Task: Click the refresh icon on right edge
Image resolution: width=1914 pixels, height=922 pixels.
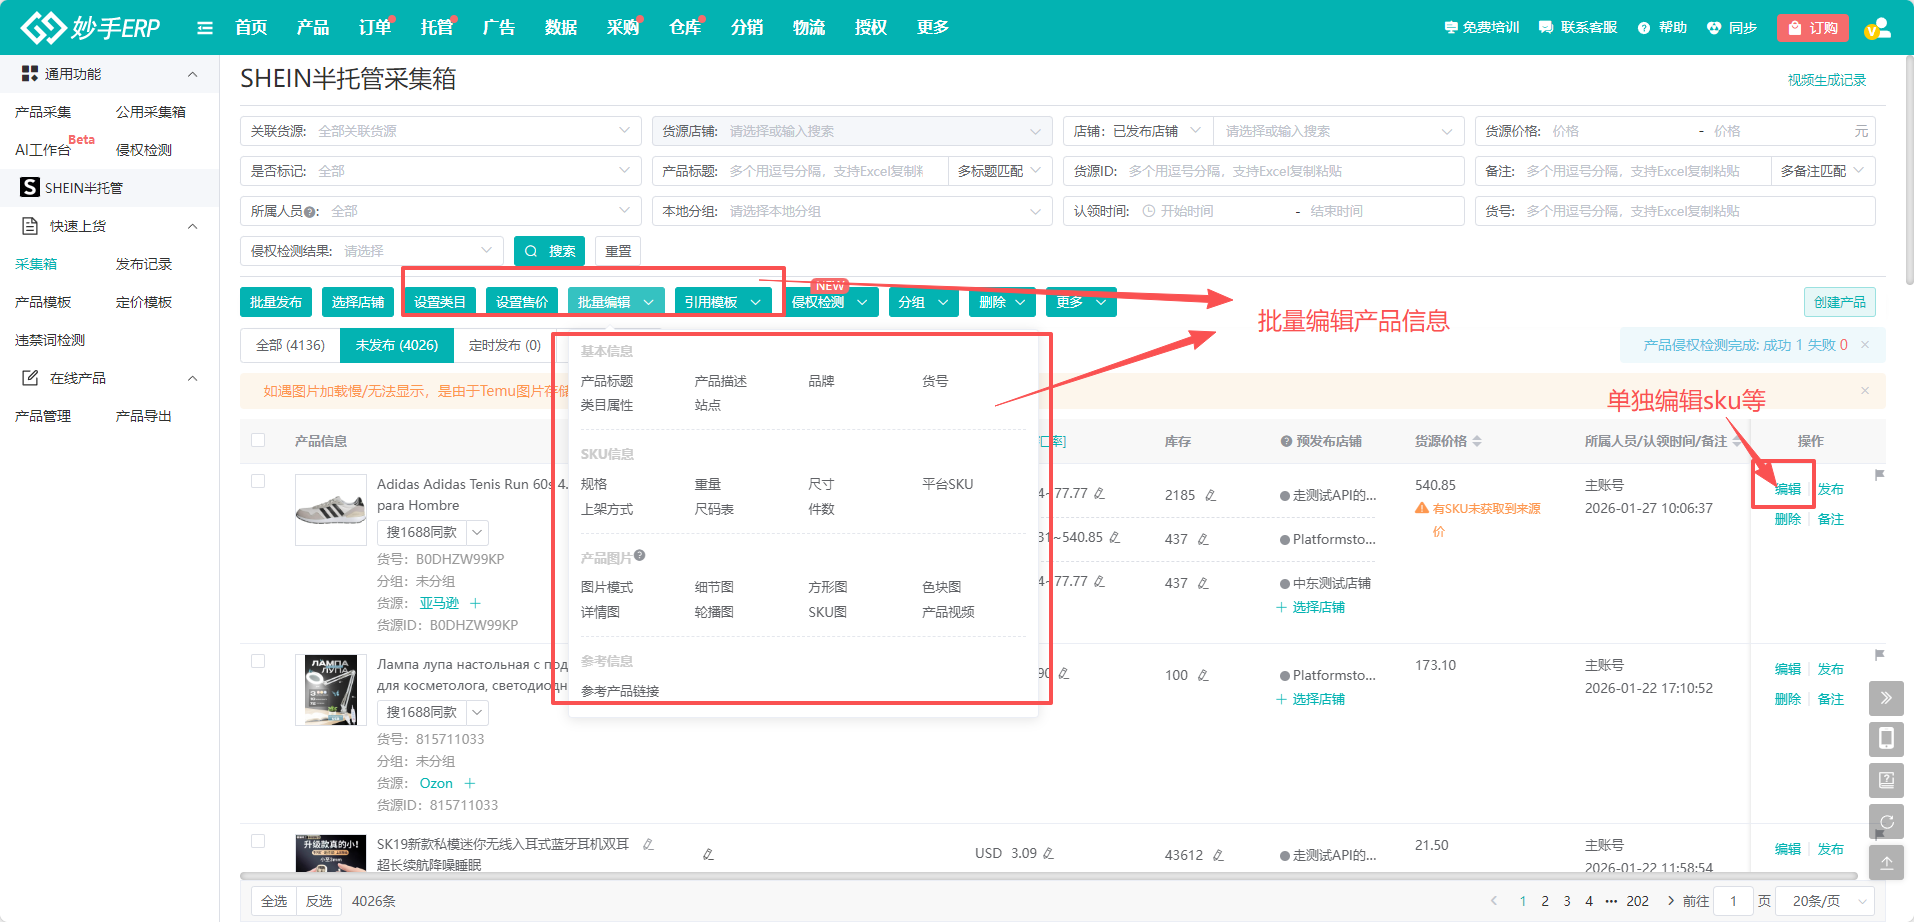Action: coord(1887,821)
